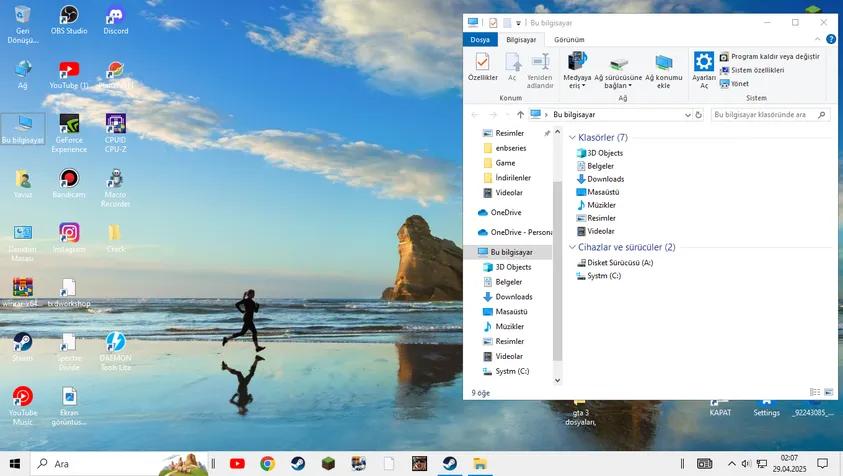Open the Quick Access Toolbar customize dropdown

pos(518,23)
